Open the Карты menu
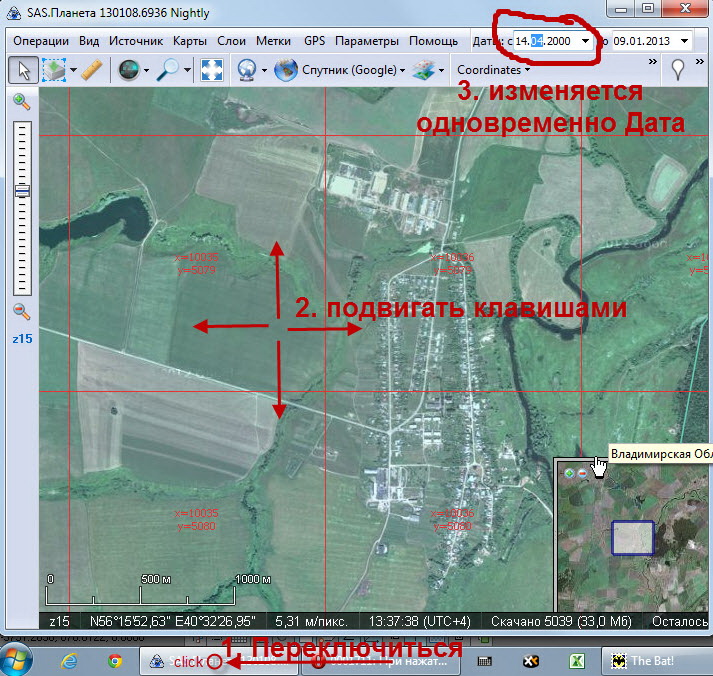The width and height of the screenshot is (713, 676). pos(189,41)
